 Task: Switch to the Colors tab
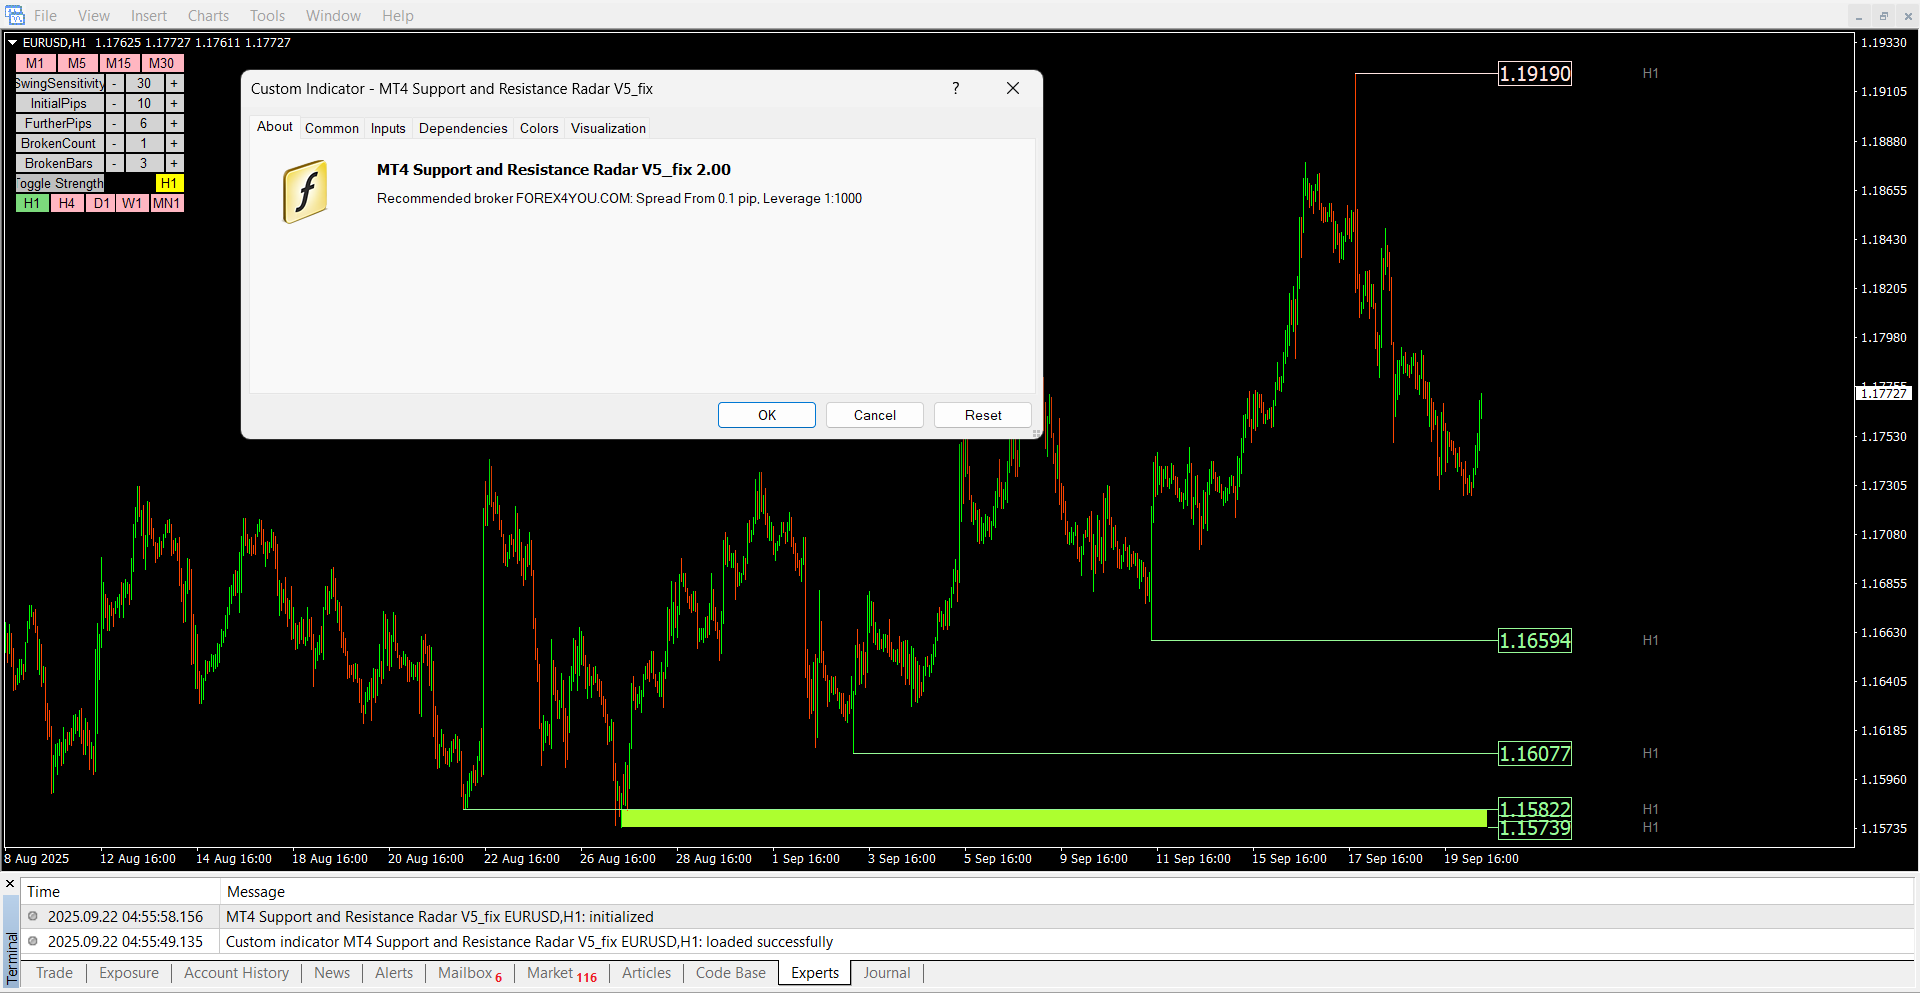[x=538, y=128]
